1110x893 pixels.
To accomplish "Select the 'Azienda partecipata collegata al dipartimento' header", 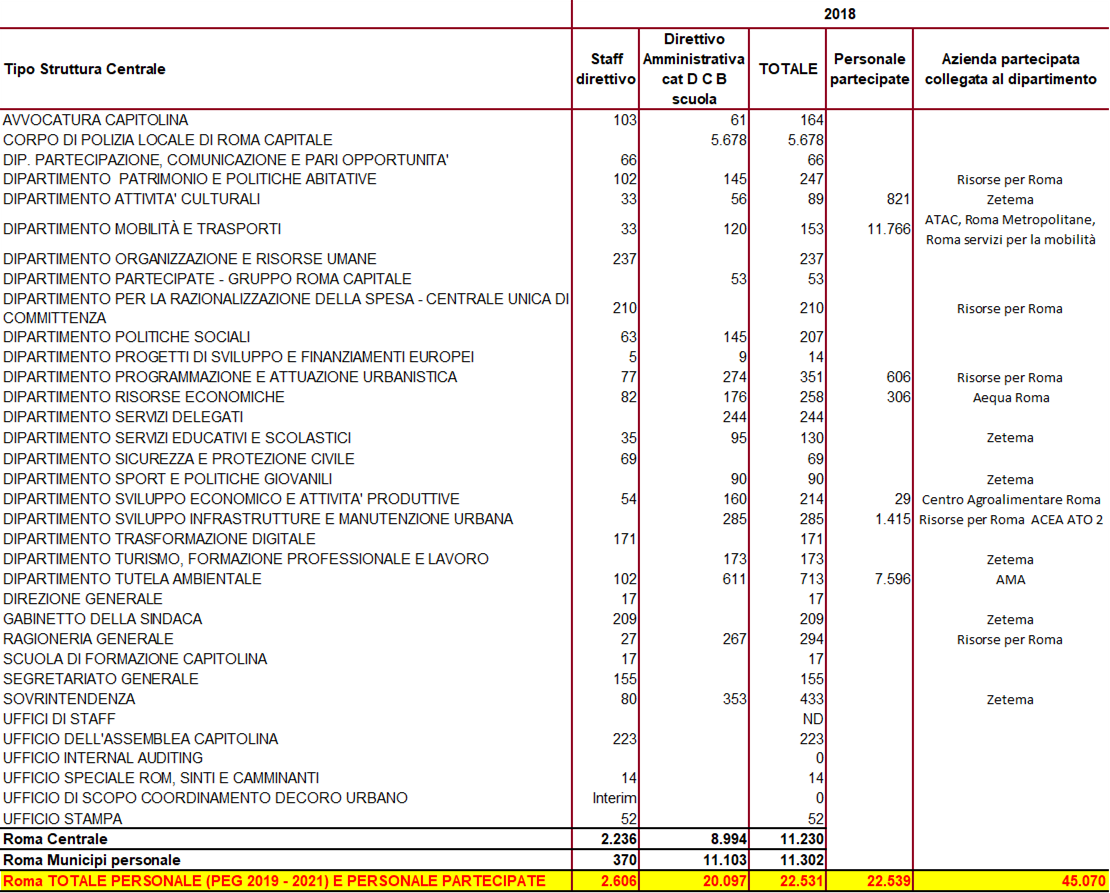I will 1010,69.
